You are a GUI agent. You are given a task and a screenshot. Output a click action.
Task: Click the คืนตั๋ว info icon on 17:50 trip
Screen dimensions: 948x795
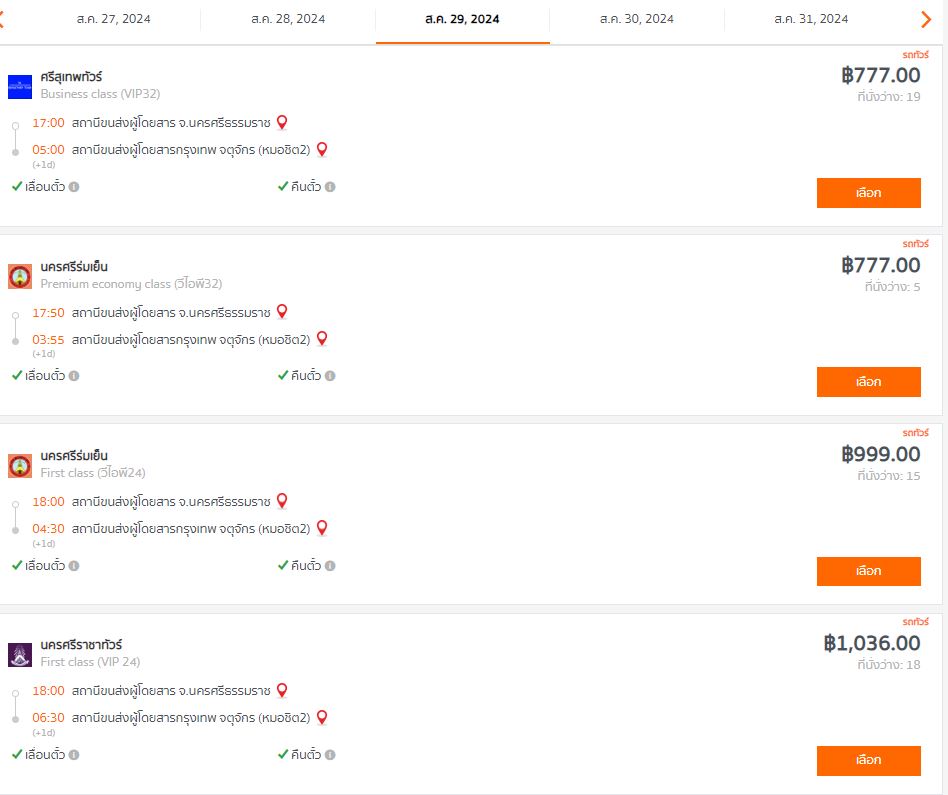pyautogui.click(x=330, y=376)
